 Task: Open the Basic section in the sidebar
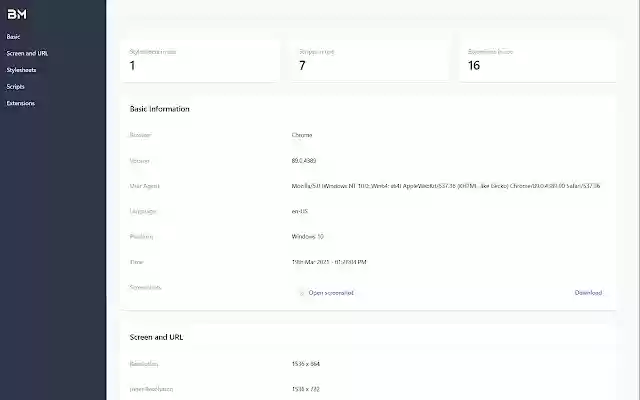13,37
